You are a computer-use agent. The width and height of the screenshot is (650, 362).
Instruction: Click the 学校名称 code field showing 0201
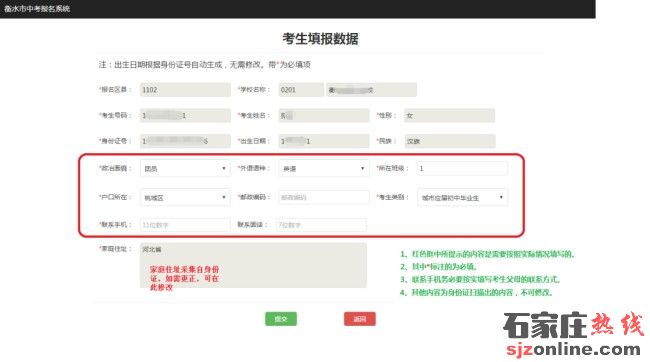(301, 90)
